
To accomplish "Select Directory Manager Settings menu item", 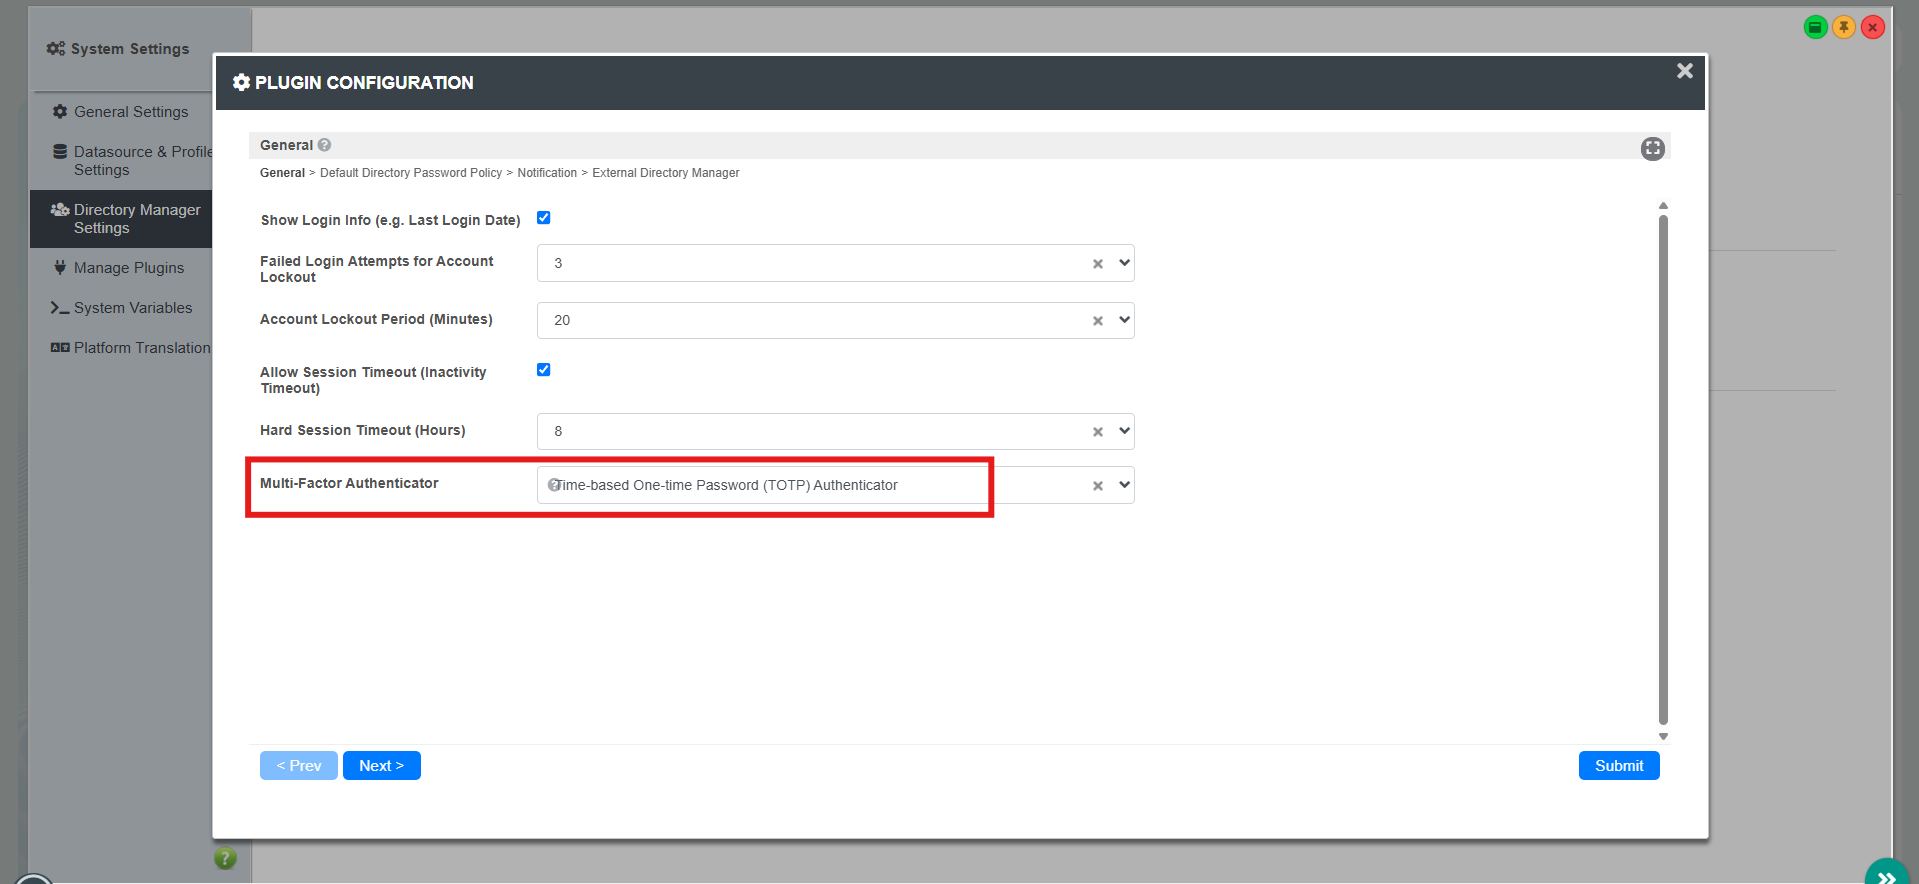I will pyautogui.click(x=121, y=219).
